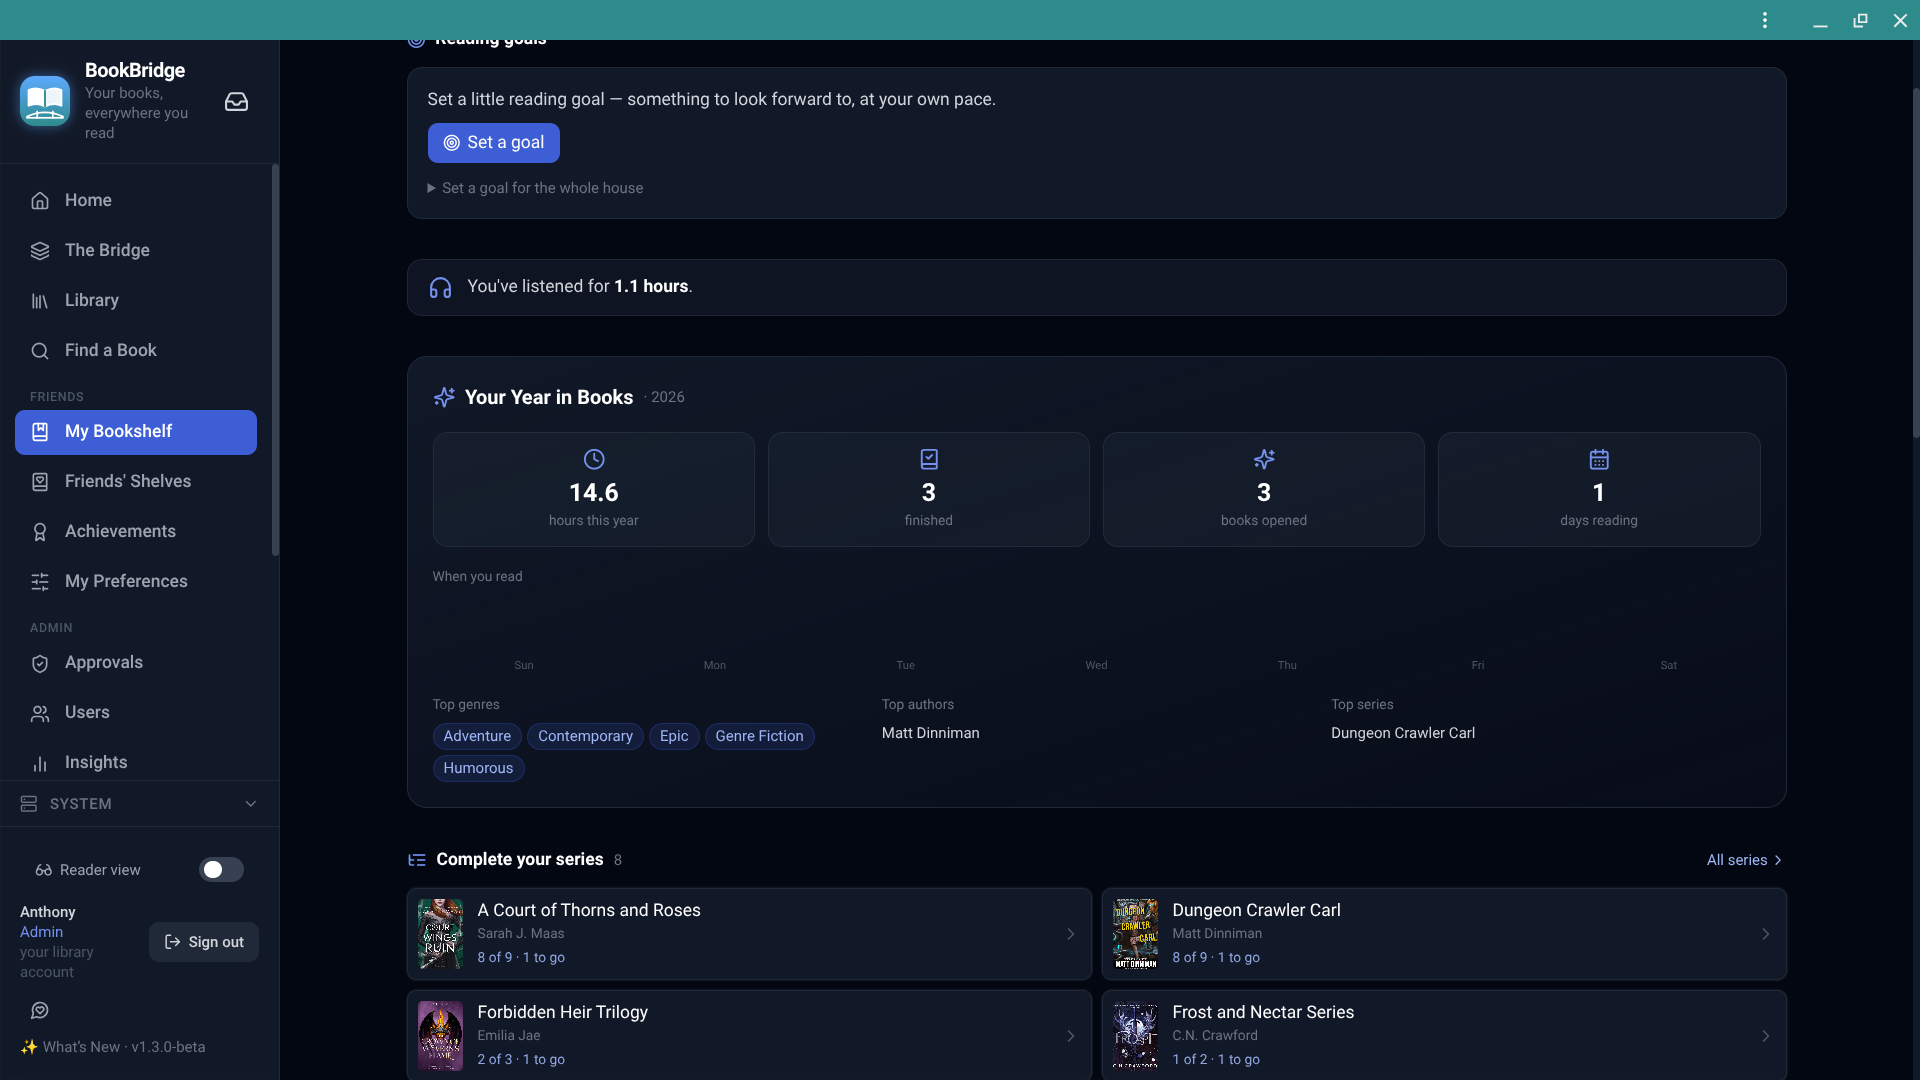The width and height of the screenshot is (1920, 1080).
Task: Open the Users admin page
Action: click(x=136, y=713)
